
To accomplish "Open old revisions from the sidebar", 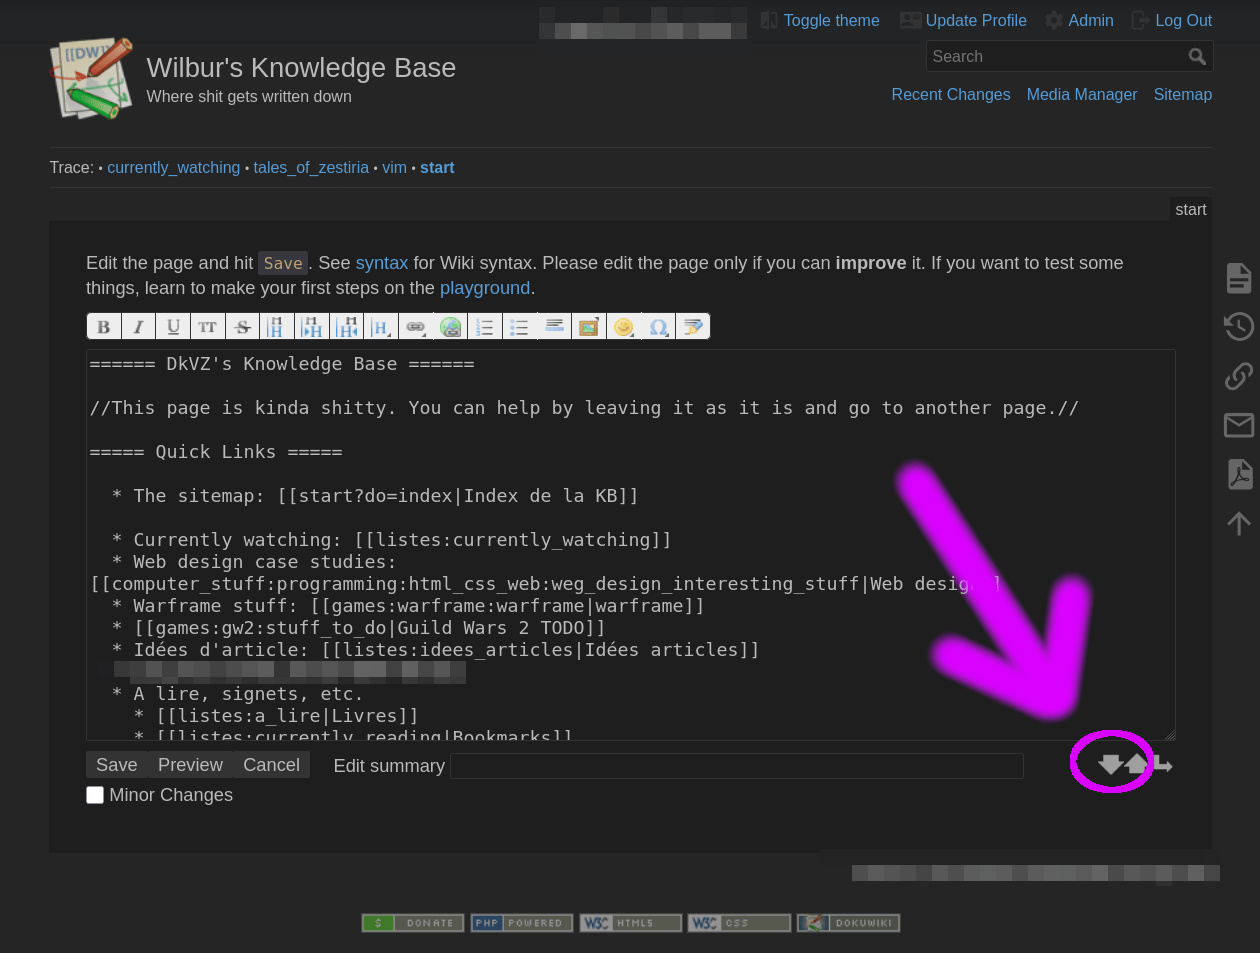I will click(1238, 326).
